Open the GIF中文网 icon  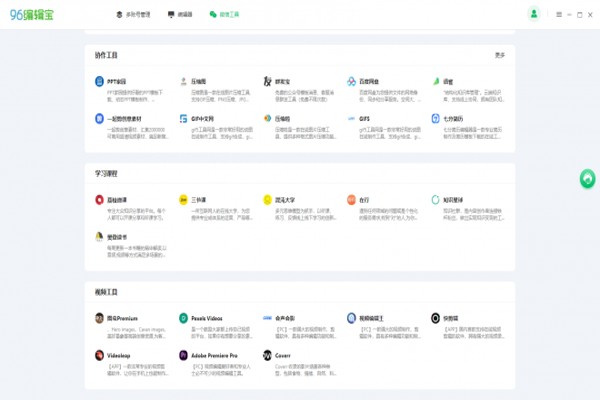(183, 119)
